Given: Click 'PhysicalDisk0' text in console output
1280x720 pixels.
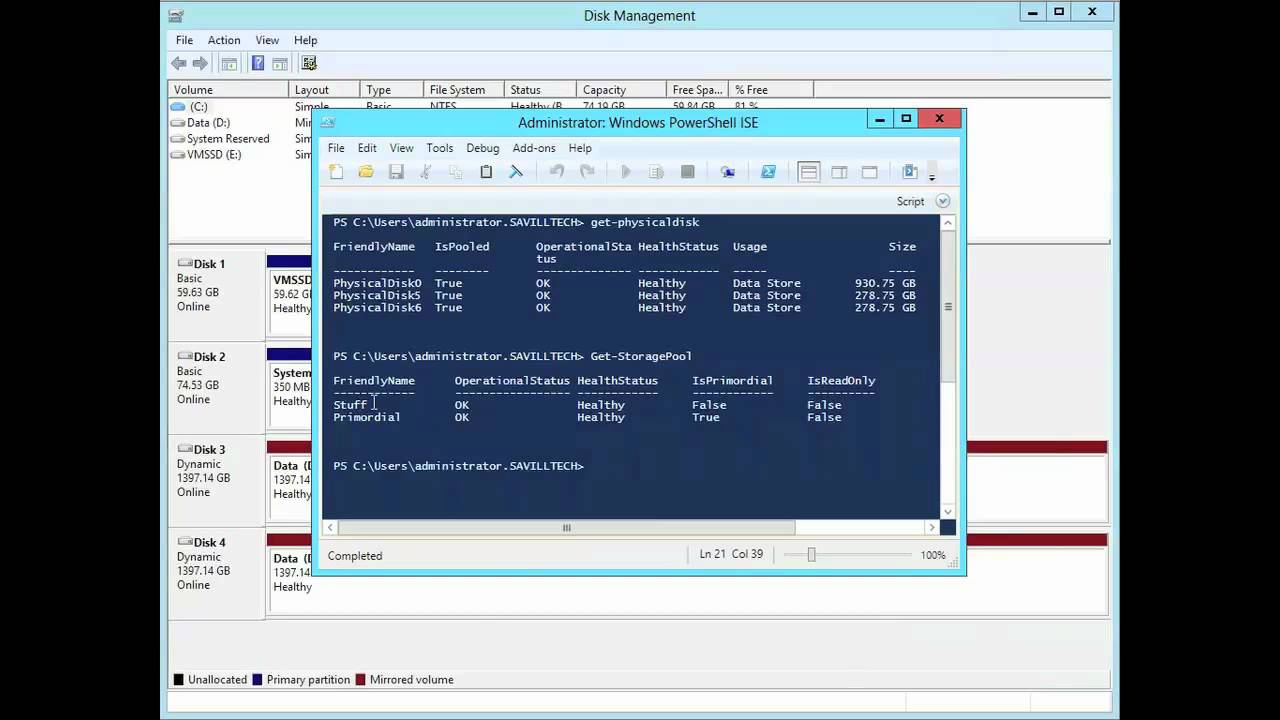Looking at the screenshot, I should point(377,283).
